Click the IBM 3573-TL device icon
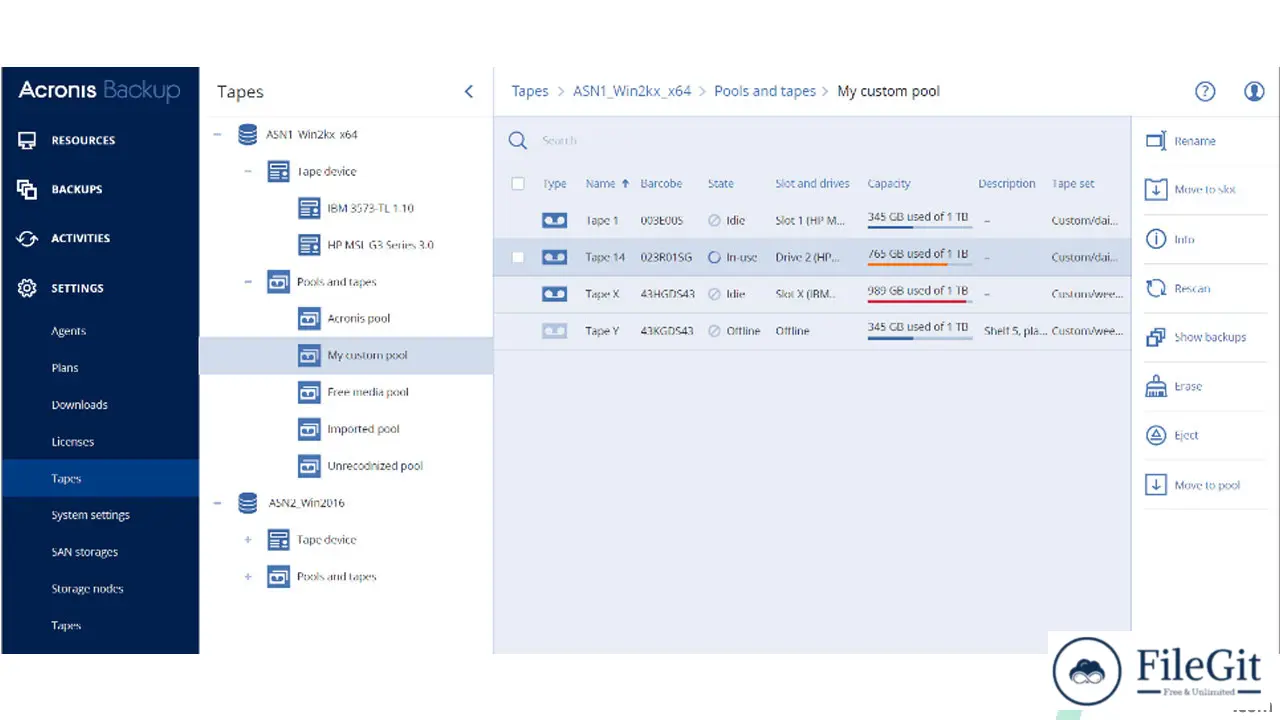 click(309, 208)
